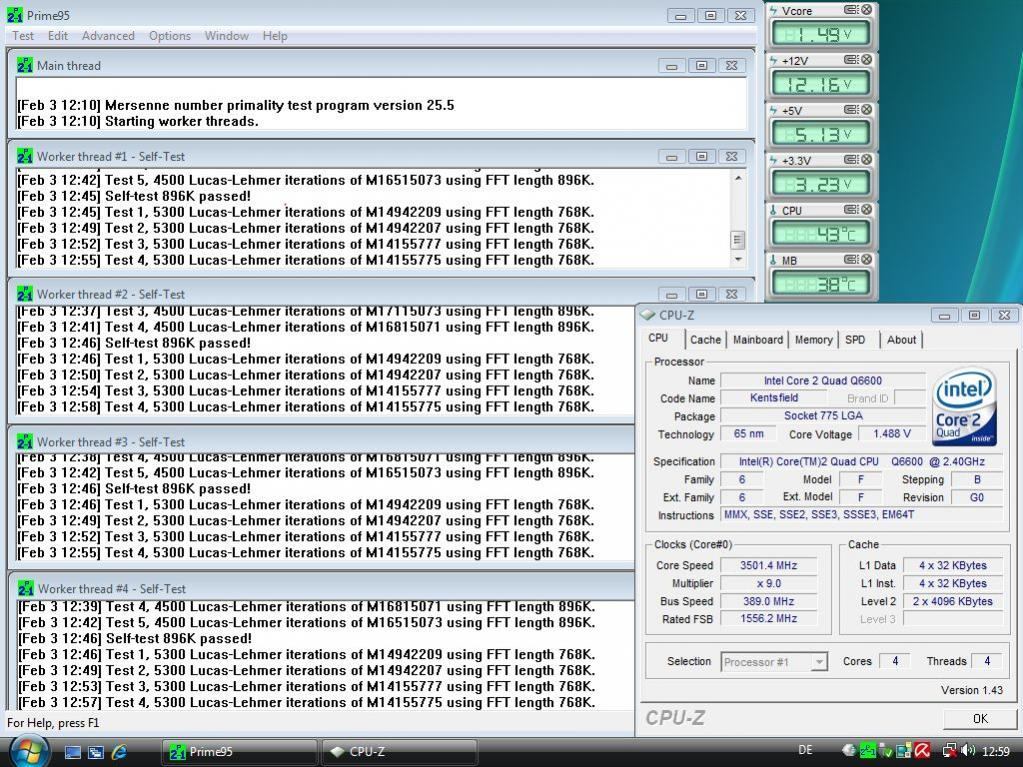Open settings icon on the CPU temperature widget
This screenshot has width=1023, height=767.
851,210
